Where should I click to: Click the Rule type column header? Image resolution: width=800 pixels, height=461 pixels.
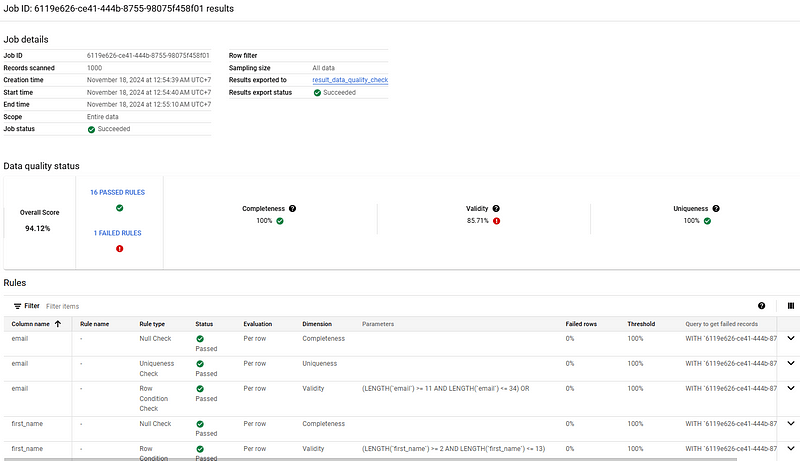[x=152, y=324]
